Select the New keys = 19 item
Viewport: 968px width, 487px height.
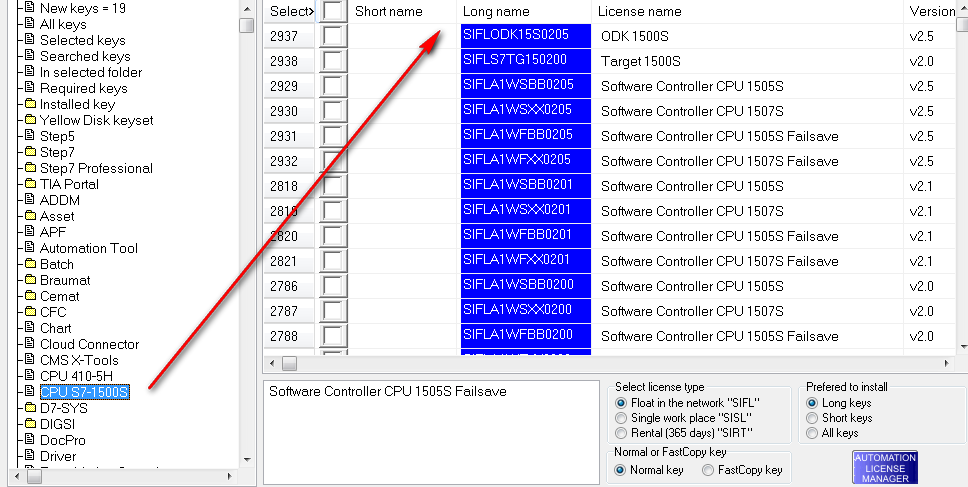point(83,8)
